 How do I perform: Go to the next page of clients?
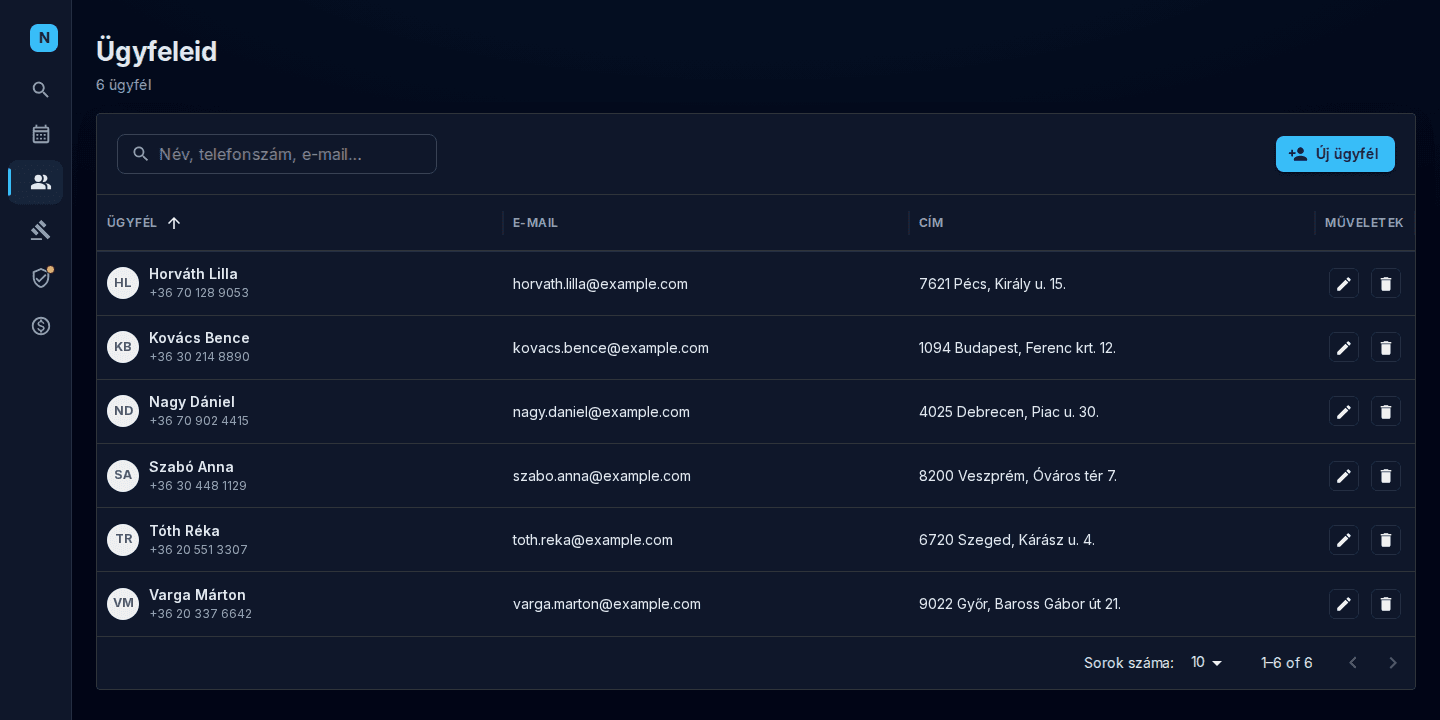[1393, 663]
